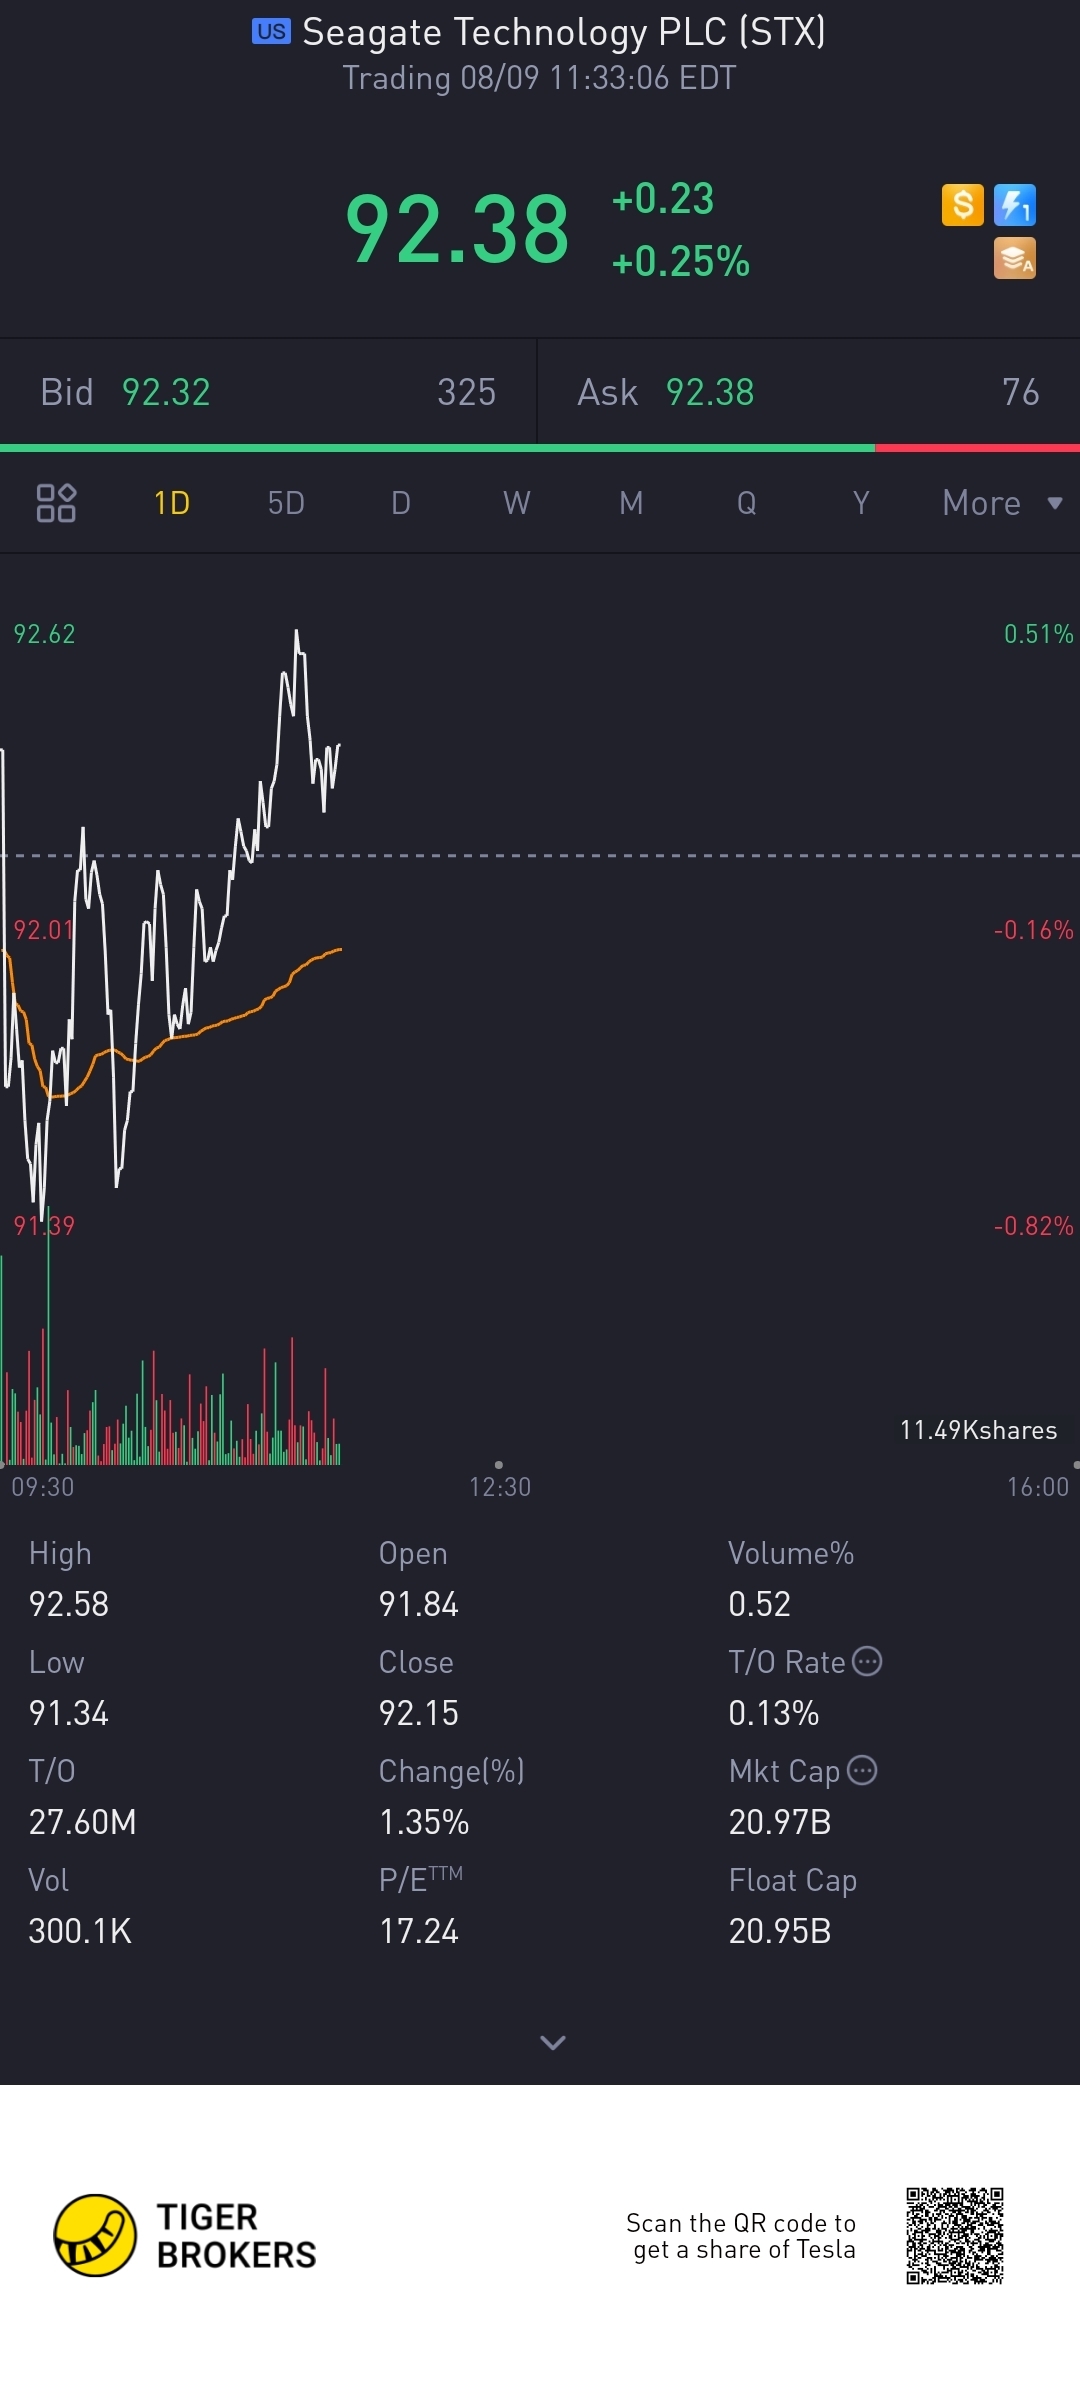This screenshot has width=1080, height=2387.
Task: Switch to the 5D chart tab
Action: tap(286, 503)
